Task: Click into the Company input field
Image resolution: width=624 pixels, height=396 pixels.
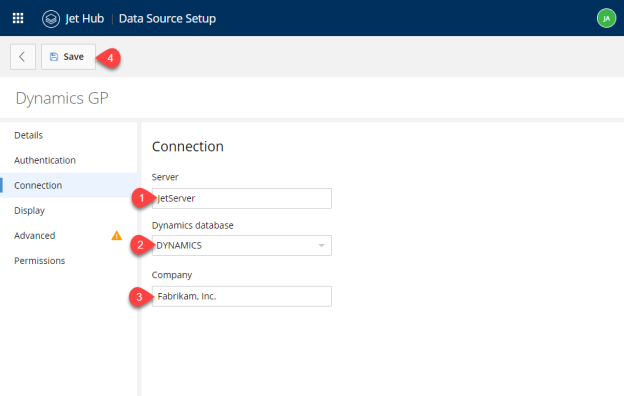Action: tap(242, 296)
